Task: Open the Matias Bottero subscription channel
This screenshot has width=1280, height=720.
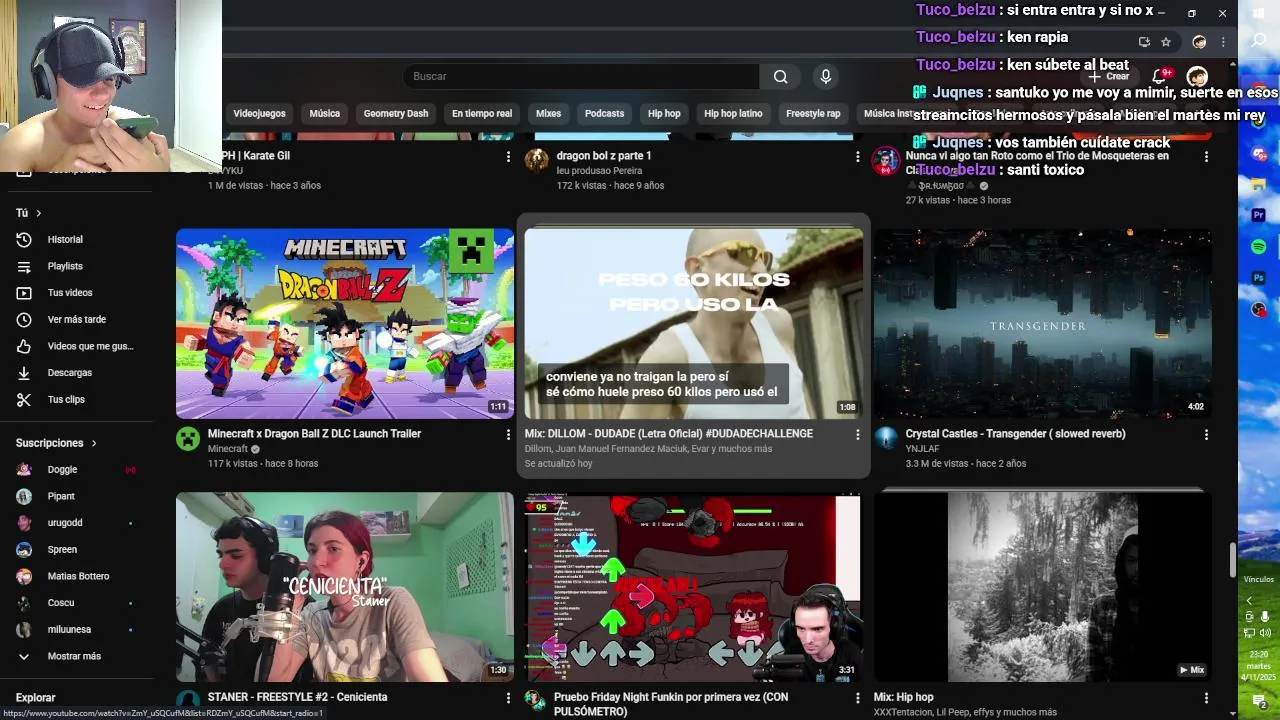Action: 78,576
